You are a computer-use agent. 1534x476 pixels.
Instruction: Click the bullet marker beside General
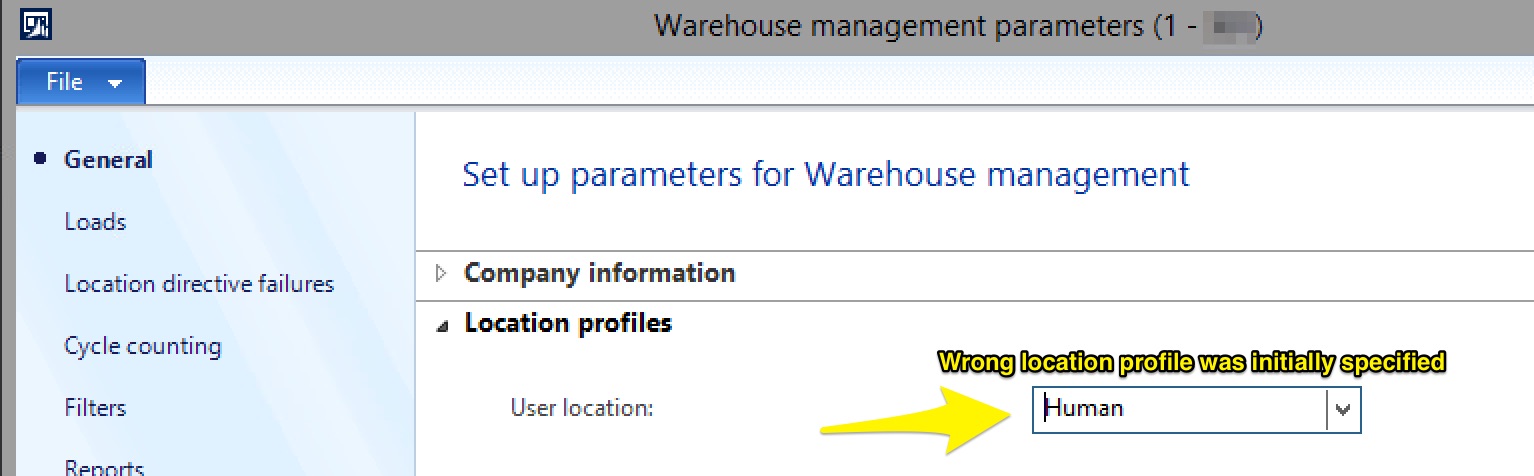pos(40,159)
